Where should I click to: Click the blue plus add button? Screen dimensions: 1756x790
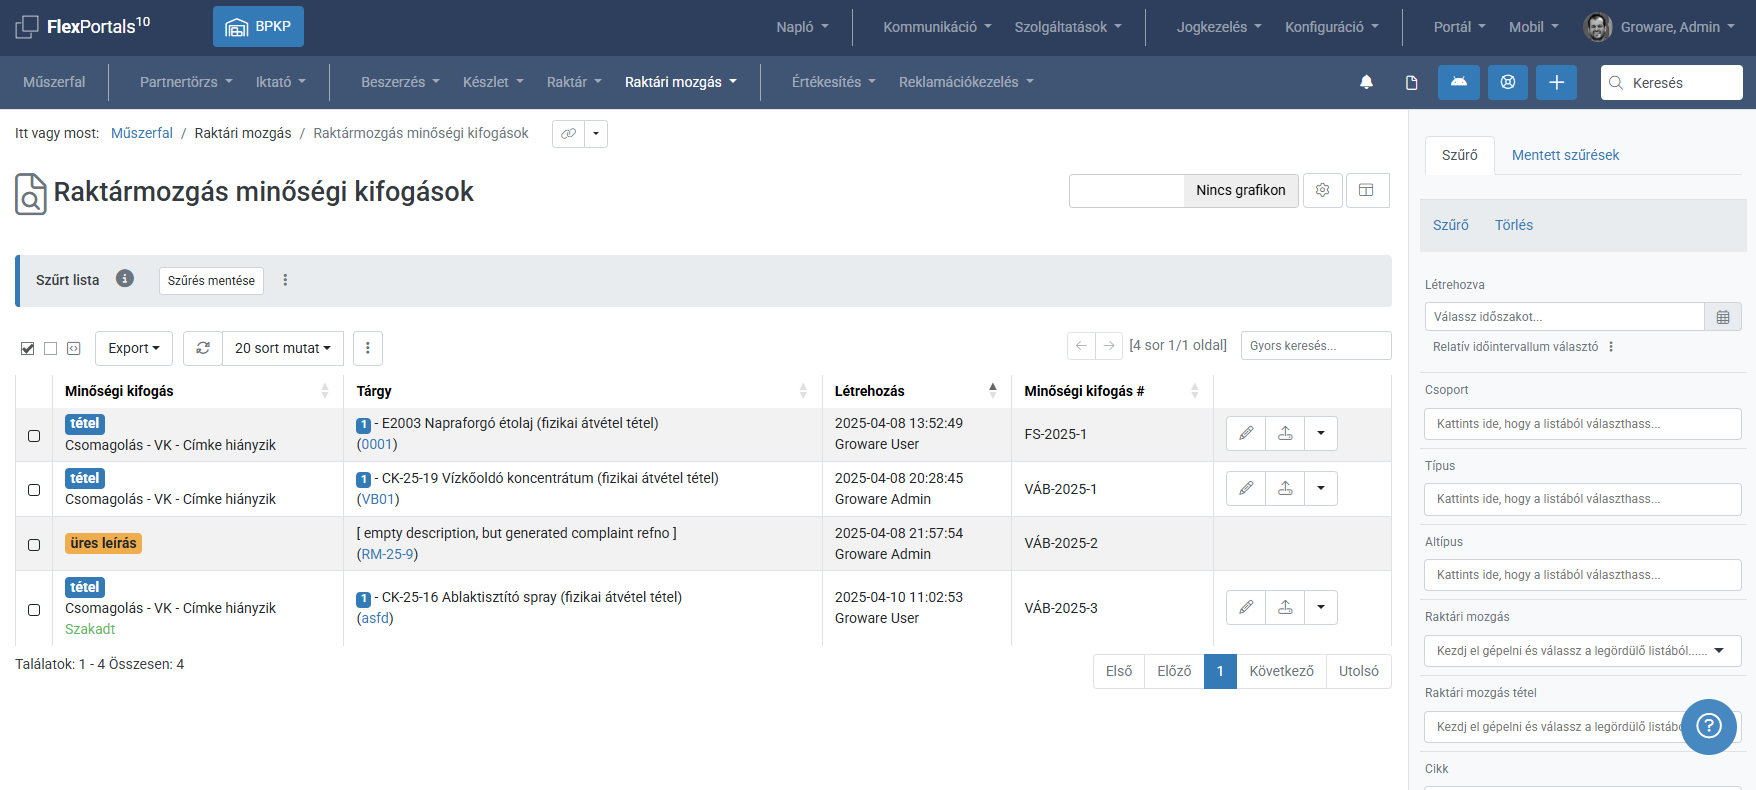(1557, 82)
